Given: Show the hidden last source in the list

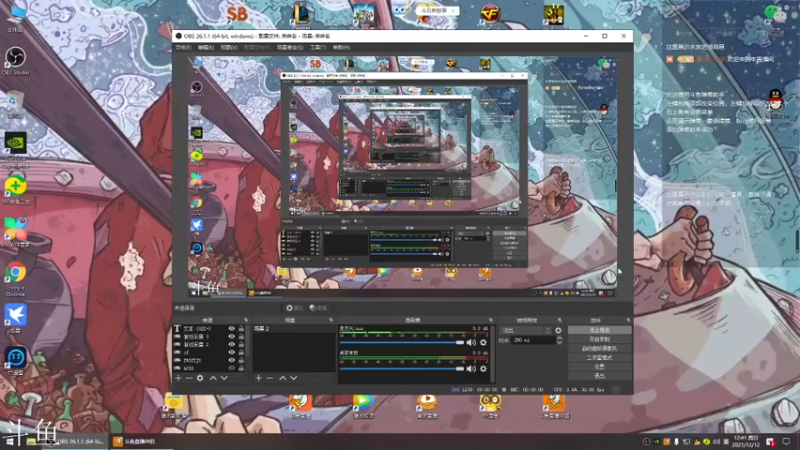Looking at the screenshot, I should pos(232,368).
